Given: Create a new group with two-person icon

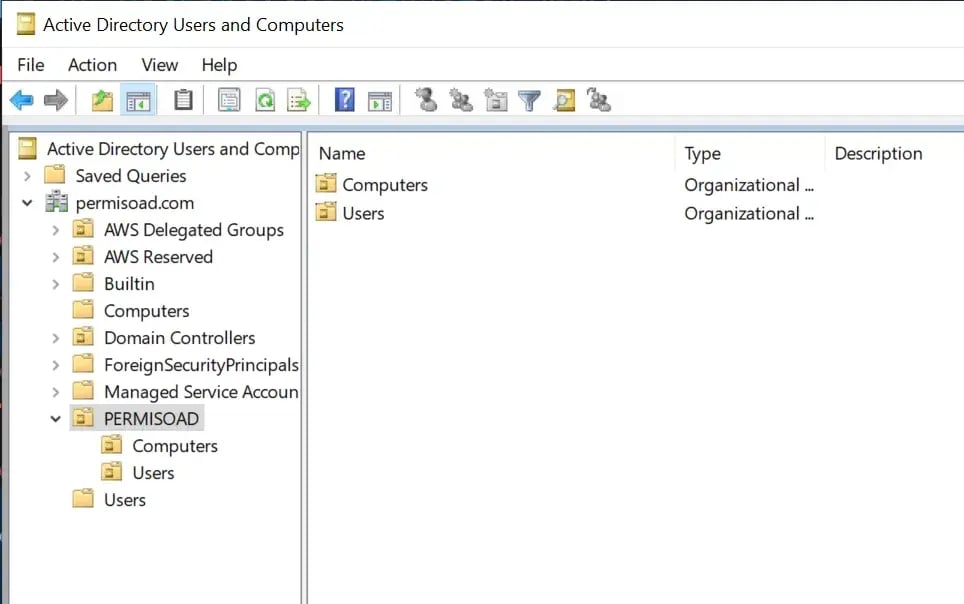Looking at the screenshot, I should 460,100.
